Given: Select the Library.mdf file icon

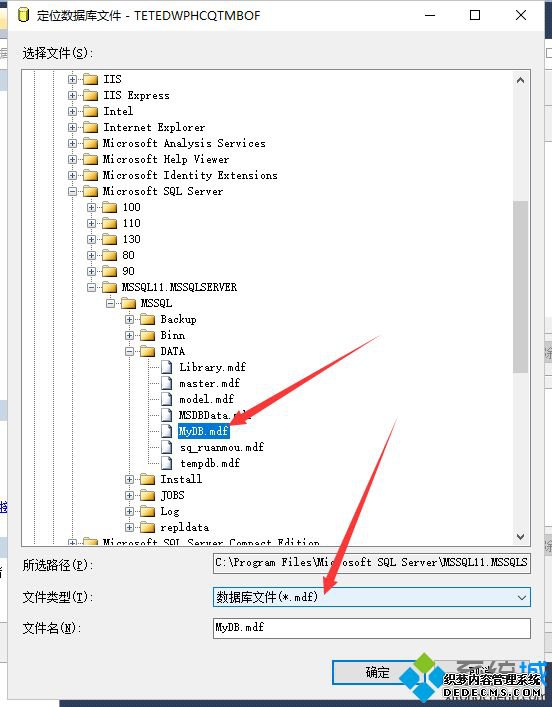Looking at the screenshot, I should tap(167, 367).
